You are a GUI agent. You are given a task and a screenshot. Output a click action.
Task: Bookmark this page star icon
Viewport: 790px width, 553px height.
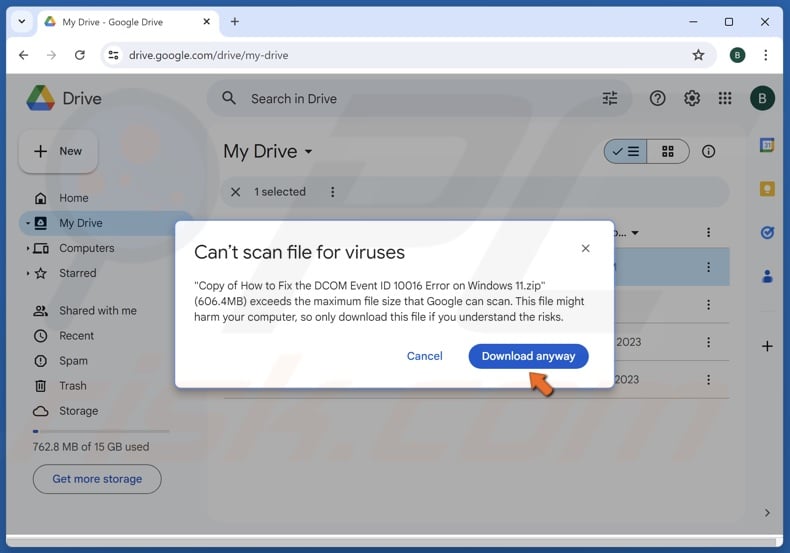pos(698,55)
